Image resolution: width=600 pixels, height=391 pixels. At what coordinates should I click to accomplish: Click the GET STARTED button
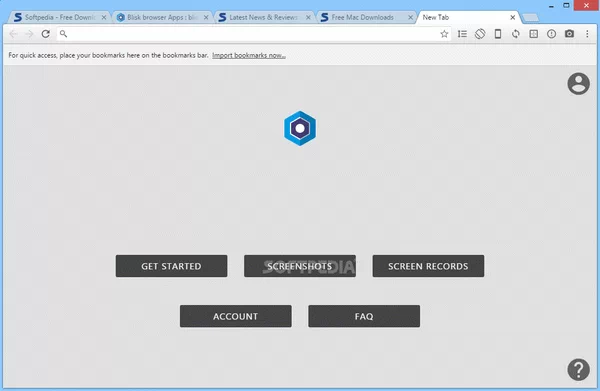171,266
